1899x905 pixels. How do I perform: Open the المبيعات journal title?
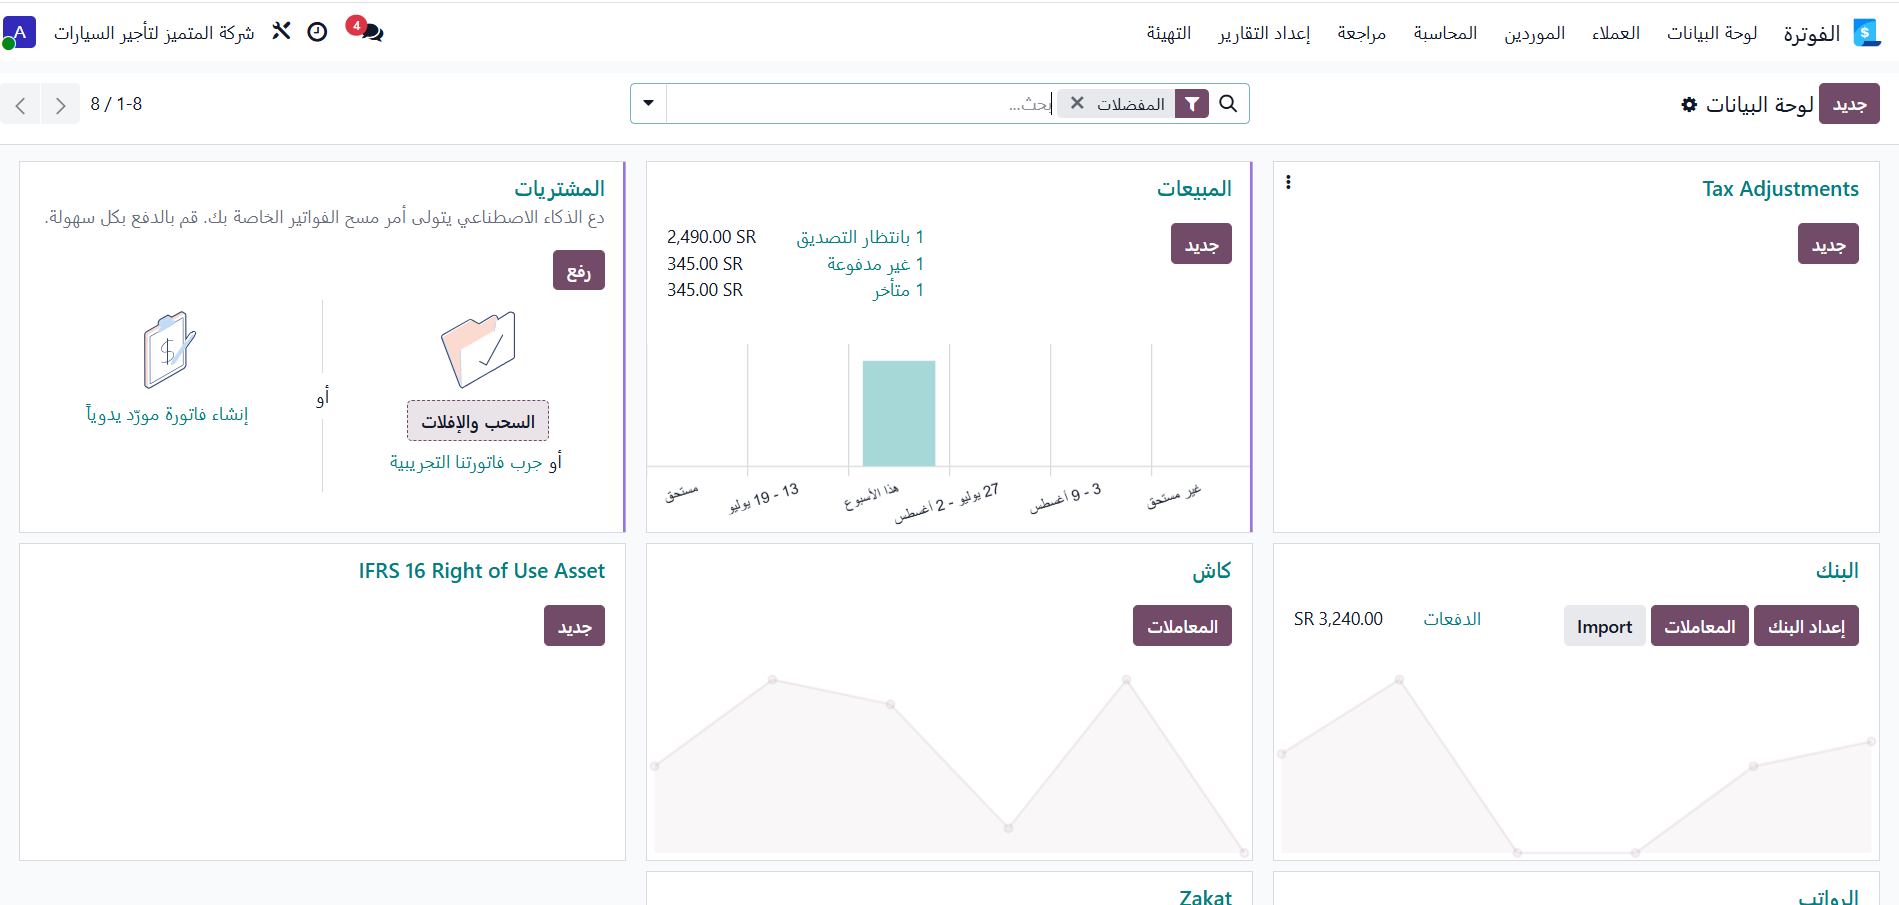coord(1194,189)
